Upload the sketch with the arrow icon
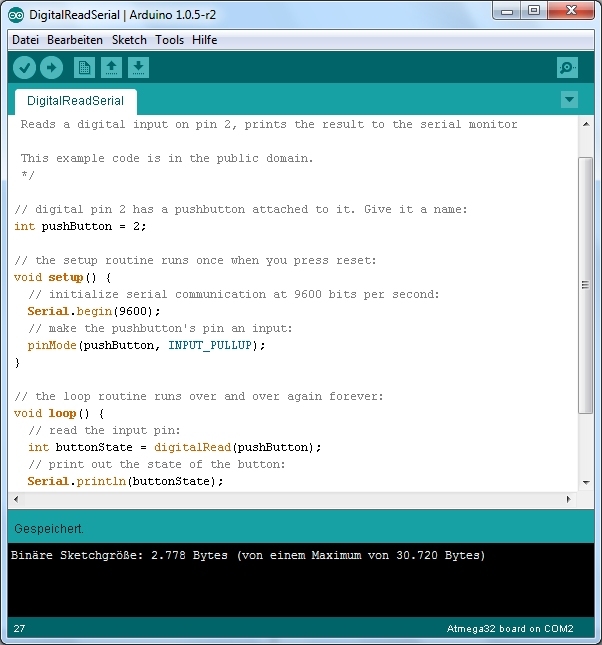Screen dimensions: 602x645 click(51, 68)
